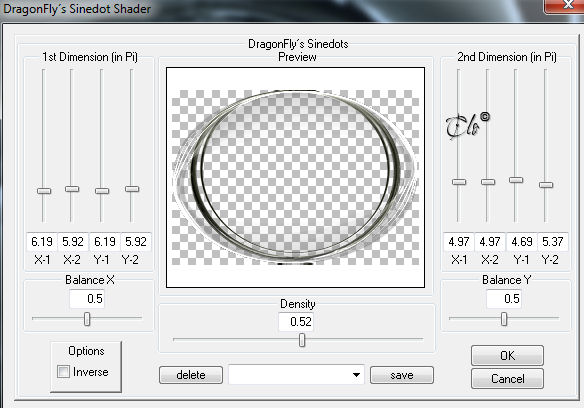Select the Balance X value field

click(87, 298)
